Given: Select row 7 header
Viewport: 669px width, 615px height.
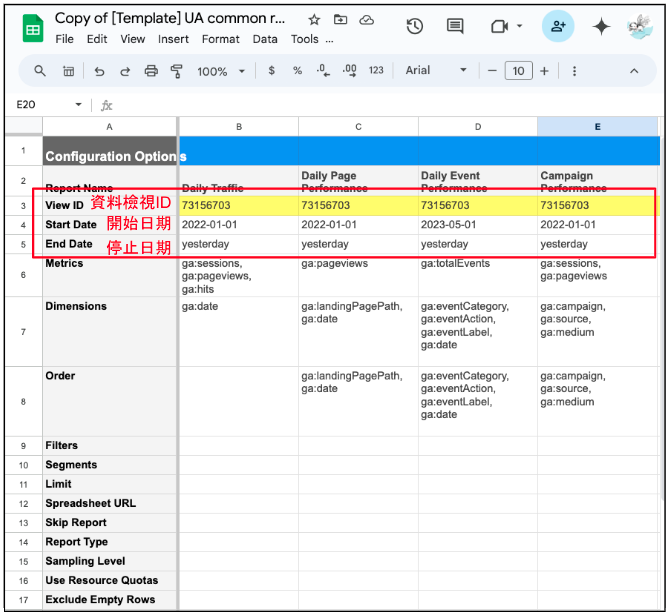Looking at the screenshot, I should 23,332.
